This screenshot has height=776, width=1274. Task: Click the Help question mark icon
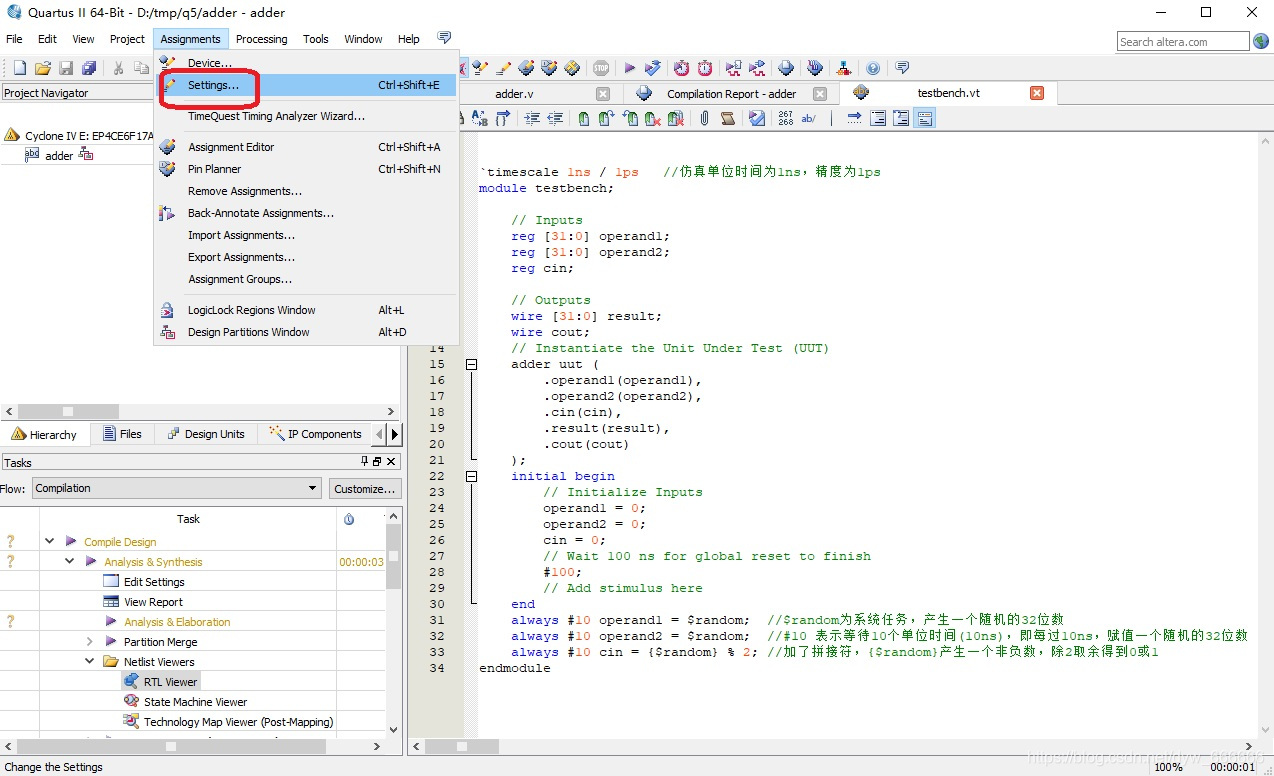[x=873, y=68]
